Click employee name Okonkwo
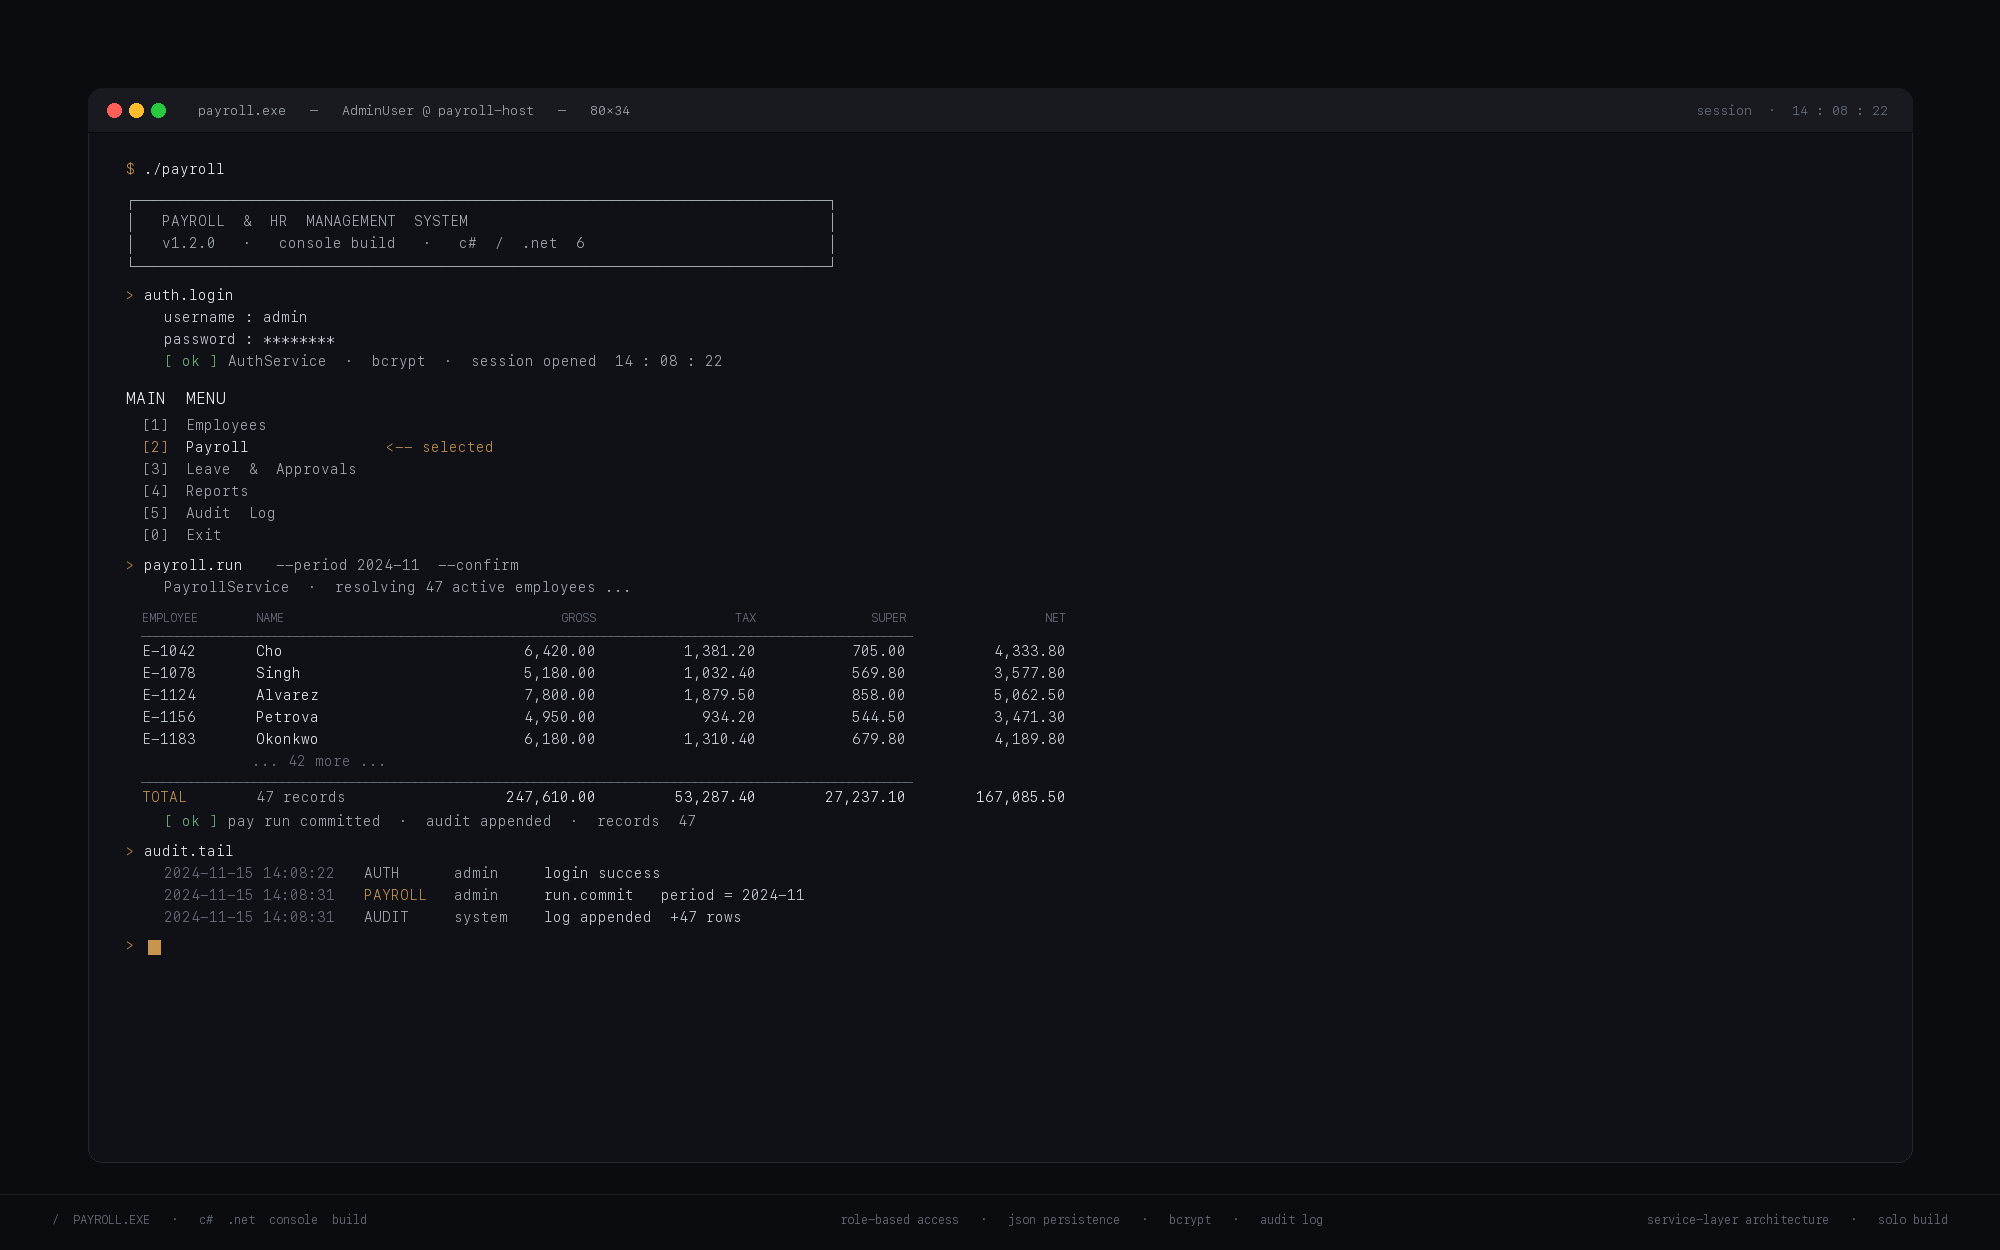Screen dimensions: 2000x1250 [x=287, y=739]
